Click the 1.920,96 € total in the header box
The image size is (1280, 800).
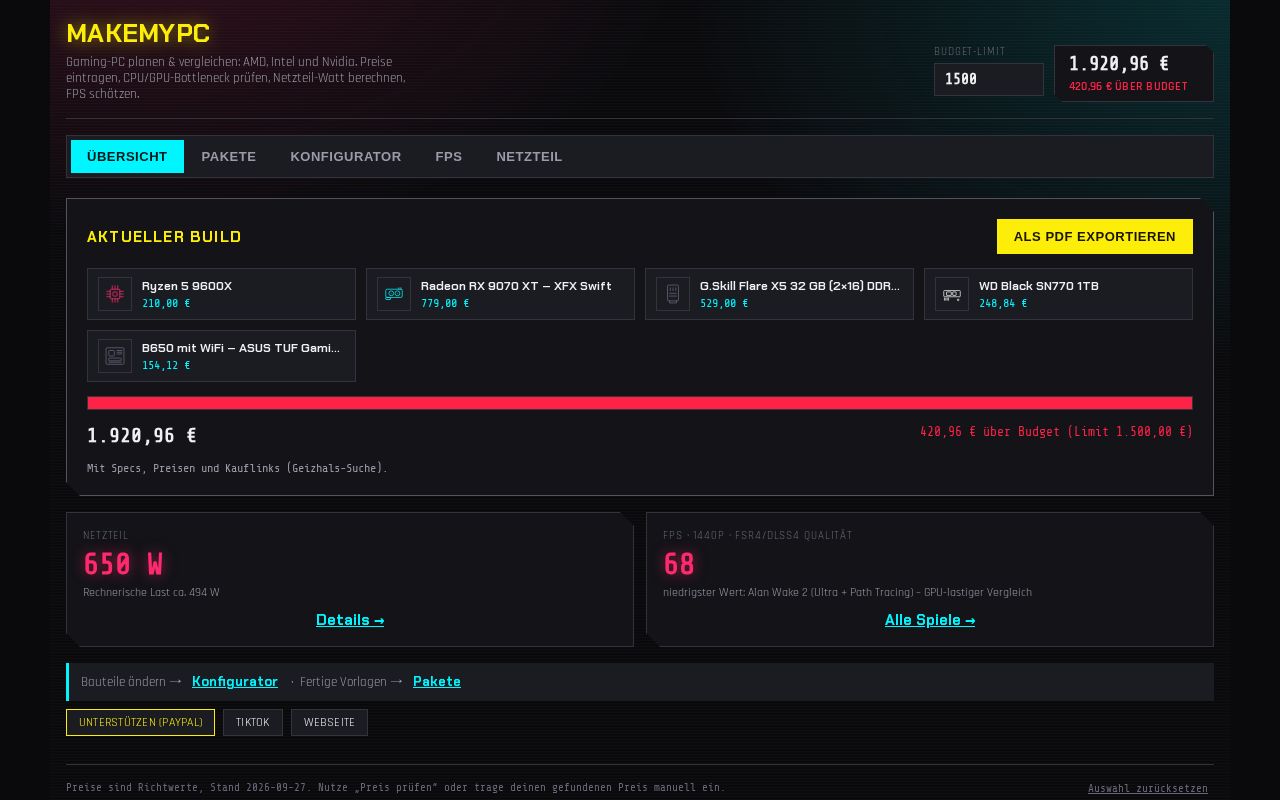(1119, 64)
